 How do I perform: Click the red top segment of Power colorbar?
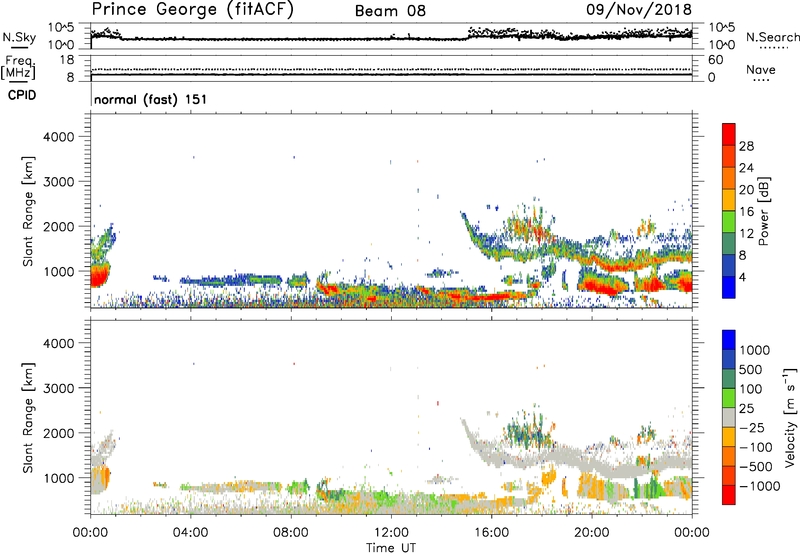[729, 134]
